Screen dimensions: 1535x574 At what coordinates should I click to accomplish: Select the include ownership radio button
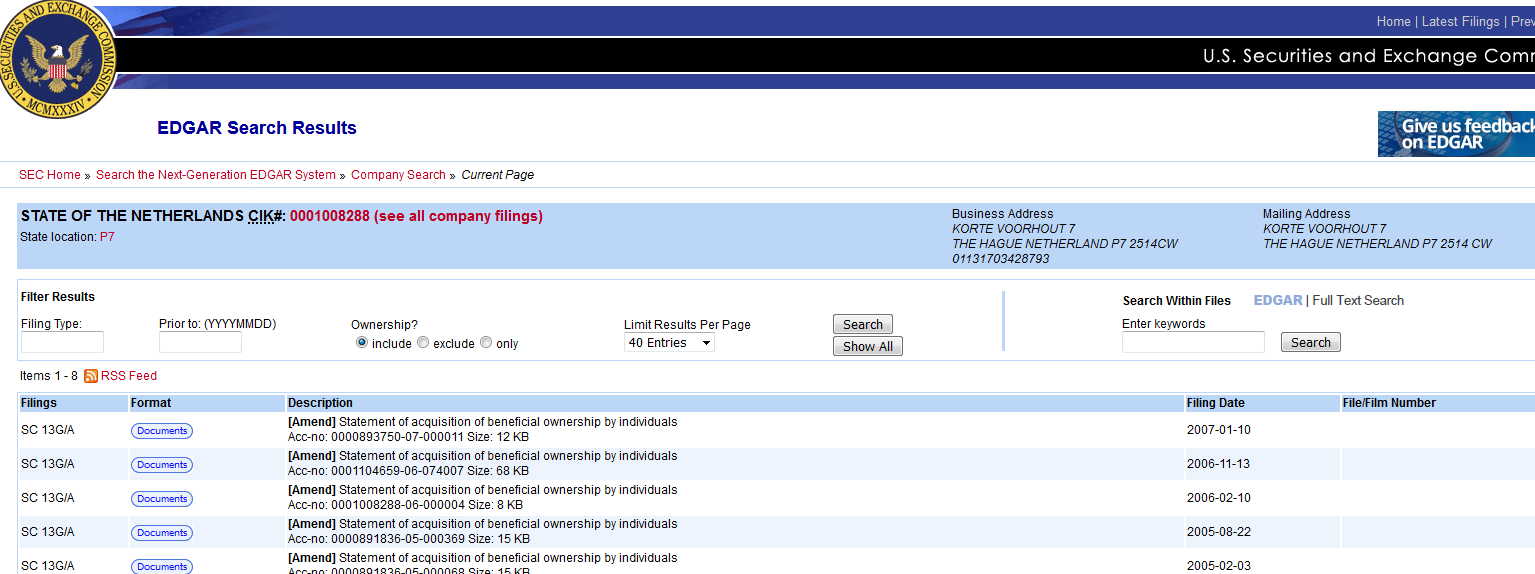362,343
